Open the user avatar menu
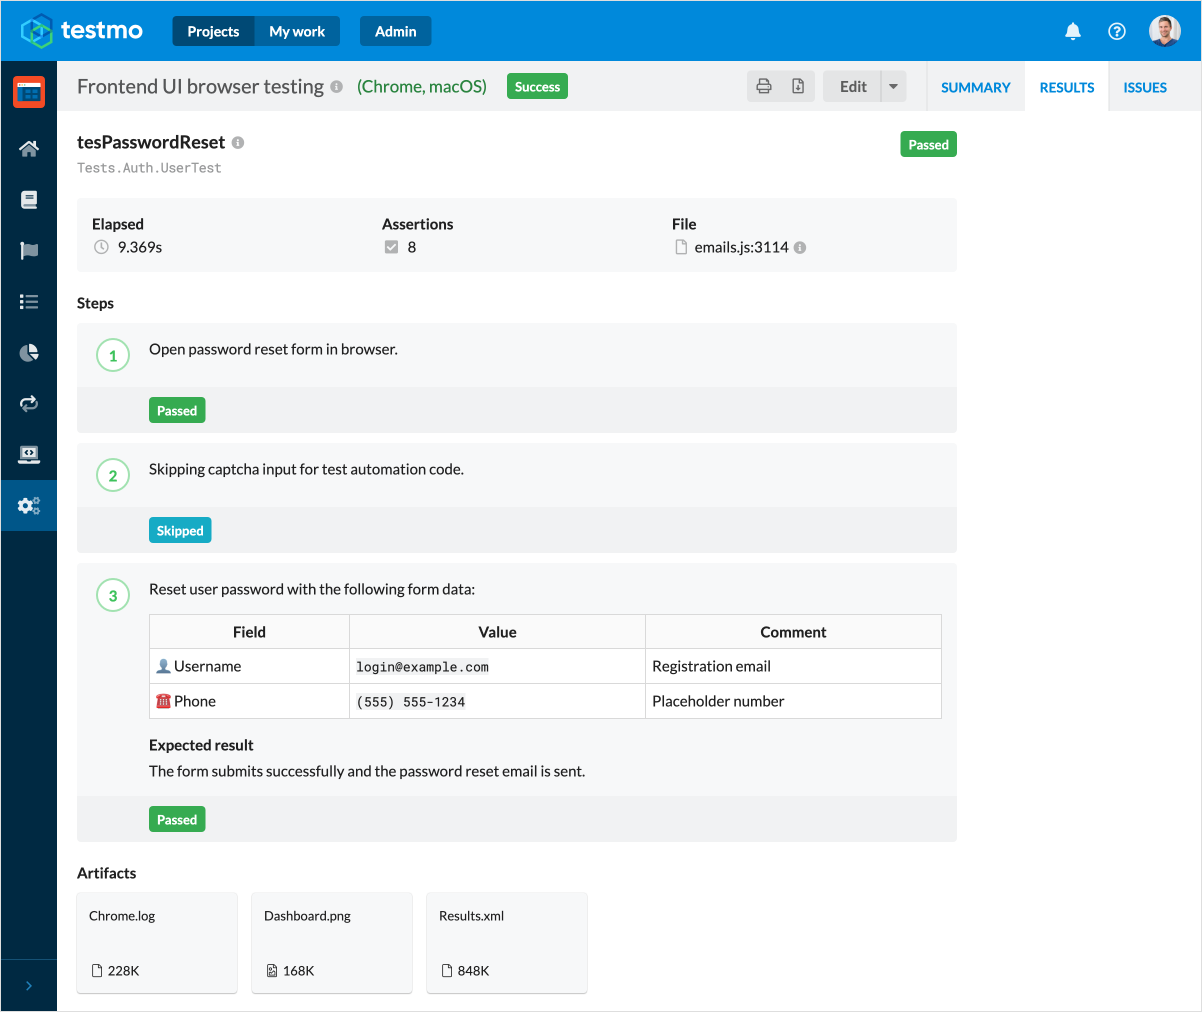This screenshot has width=1202, height=1012. (1165, 31)
